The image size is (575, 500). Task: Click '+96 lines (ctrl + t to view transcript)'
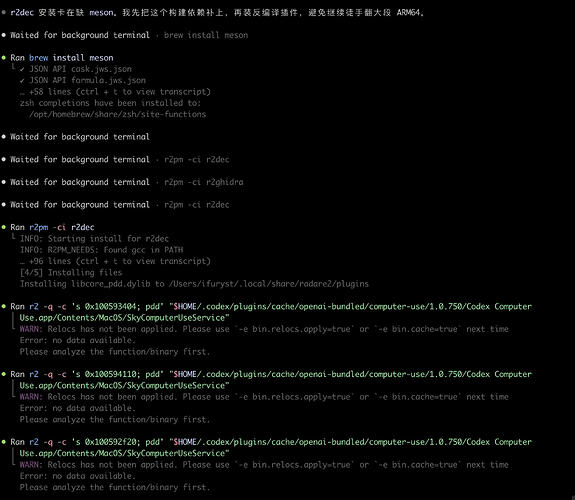(x=120, y=261)
